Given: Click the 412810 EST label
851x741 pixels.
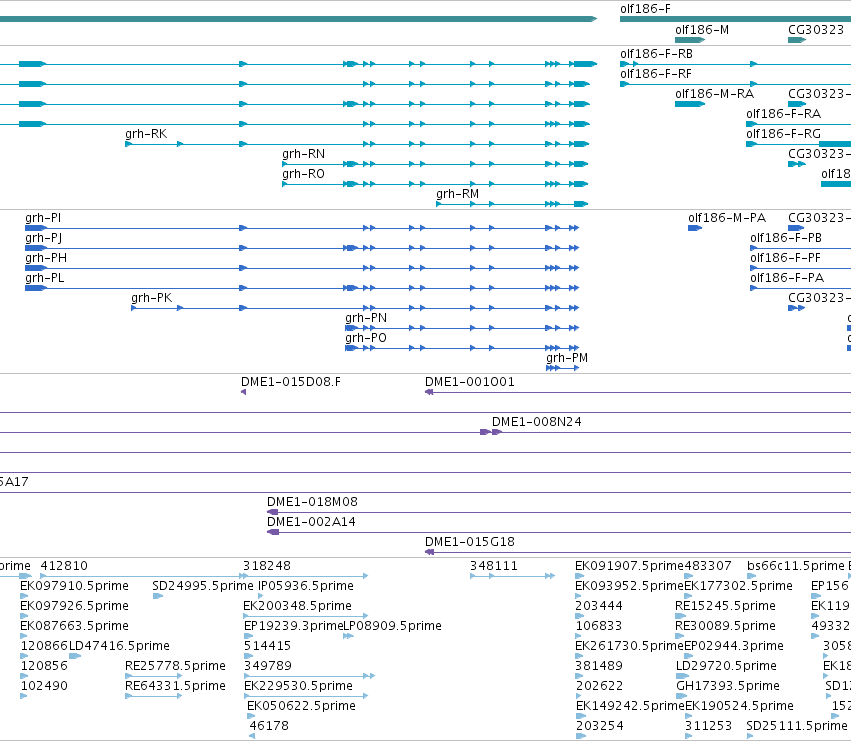Looking at the screenshot, I should (x=64, y=566).
